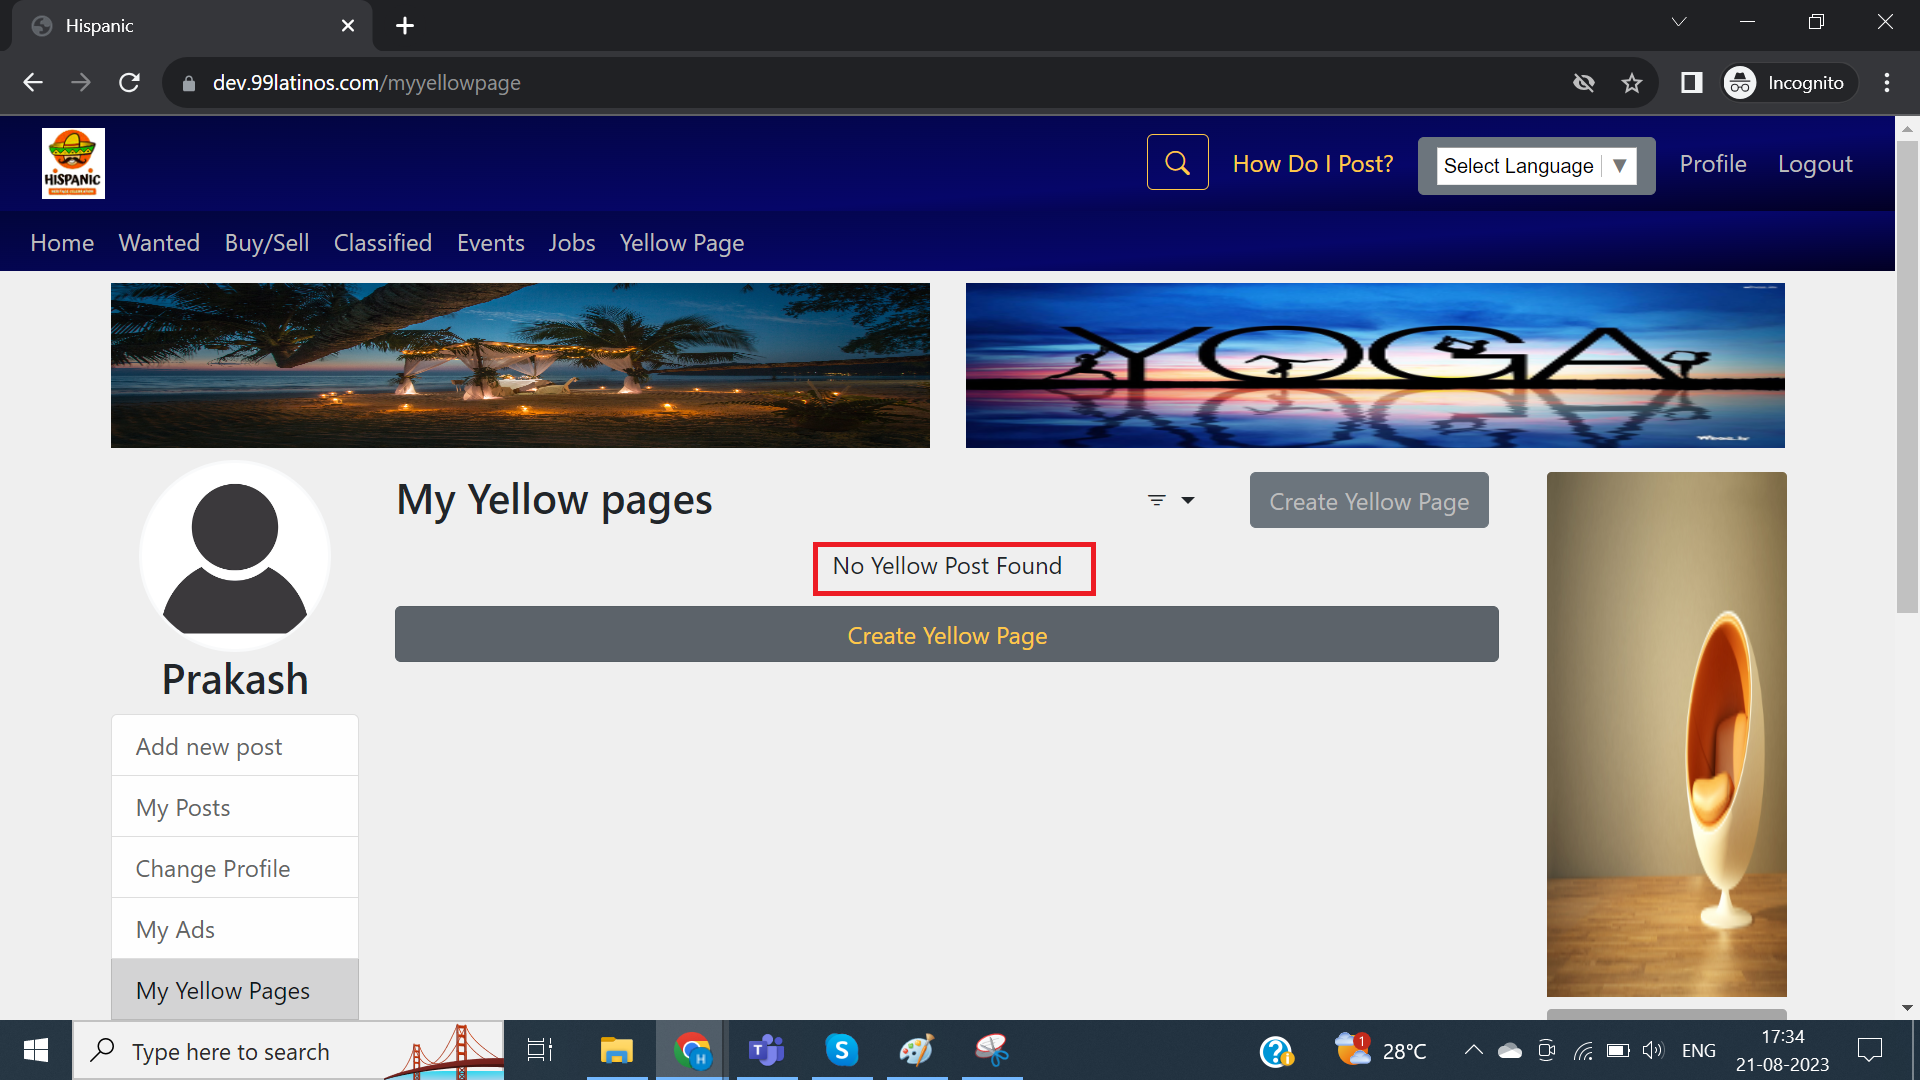Open Chrome three-dot menu
This screenshot has width=1920, height=1080.
coord(1886,83)
